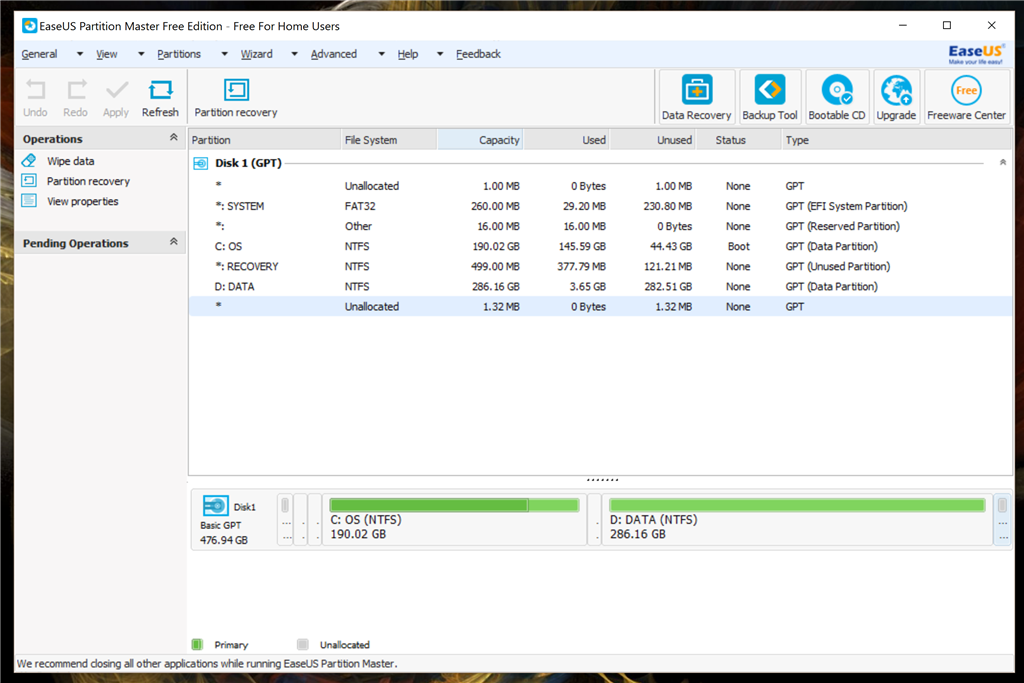The image size is (1024, 683).
Task: Select the D: DATA block in disk map
Action: 797,520
